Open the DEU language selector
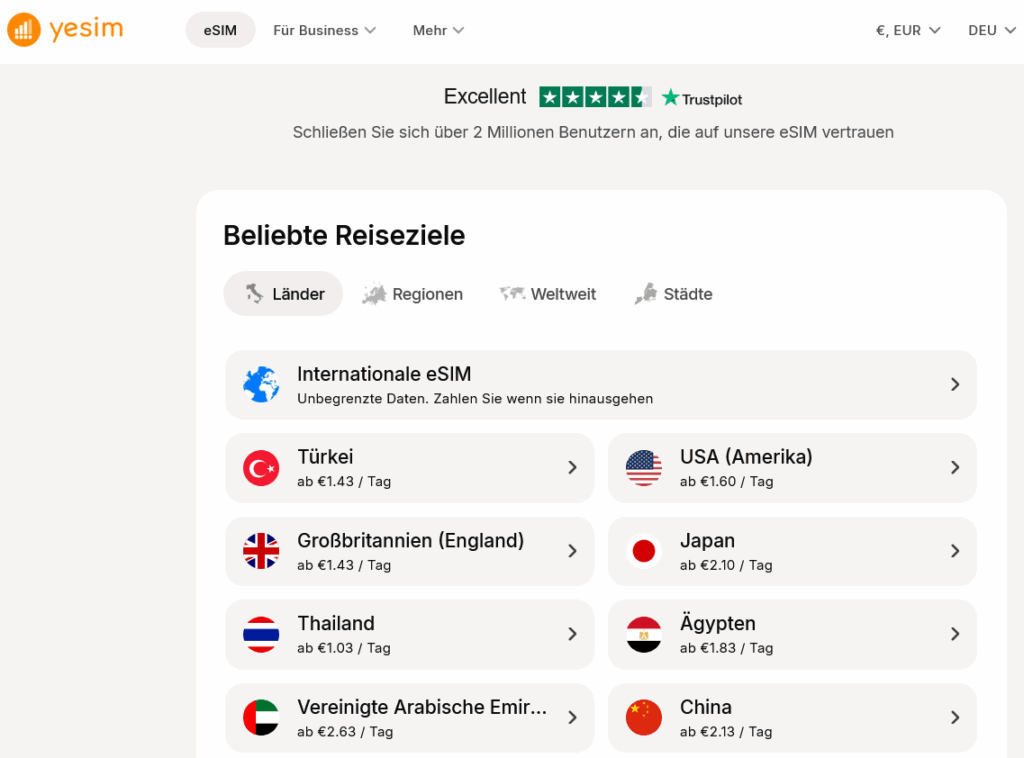The height and width of the screenshot is (758, 1024). coord(989,30)
